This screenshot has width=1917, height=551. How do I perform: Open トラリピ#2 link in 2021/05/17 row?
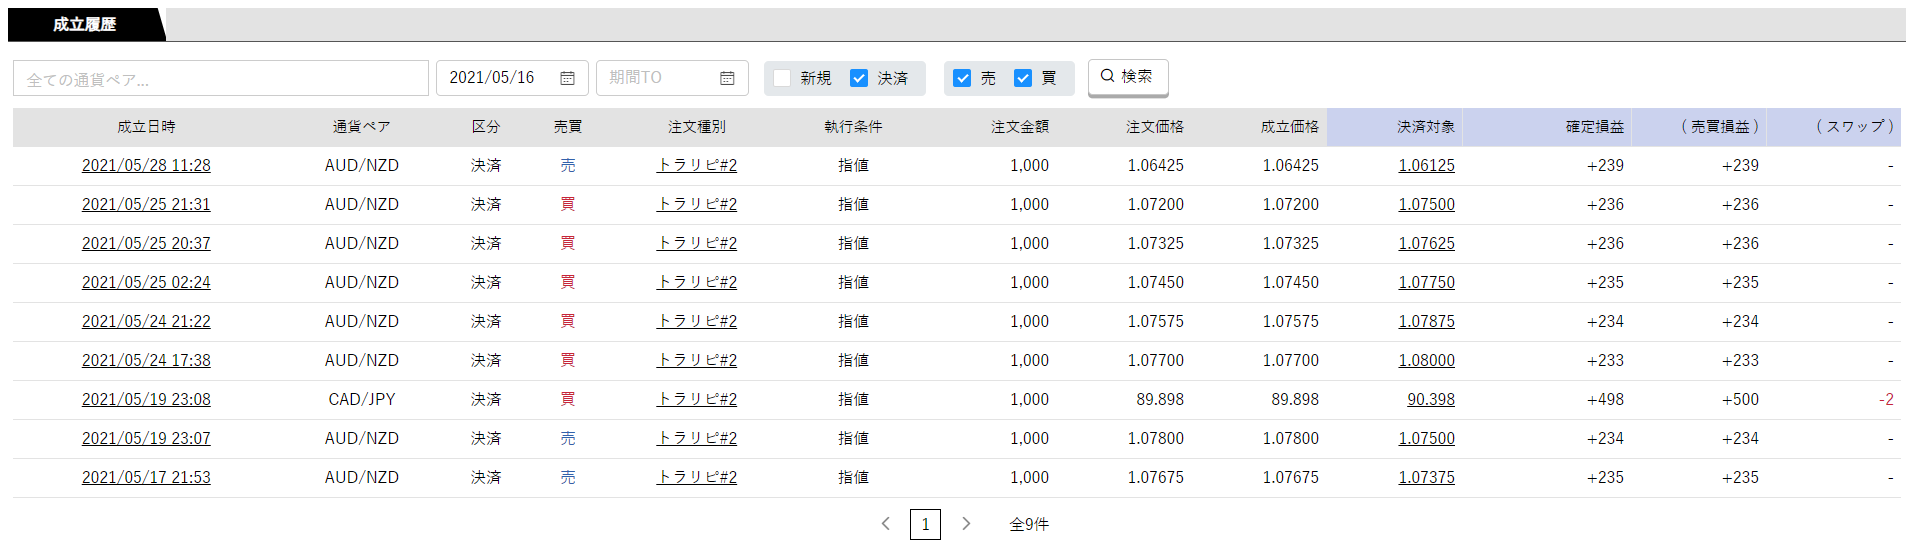[697, 478]
